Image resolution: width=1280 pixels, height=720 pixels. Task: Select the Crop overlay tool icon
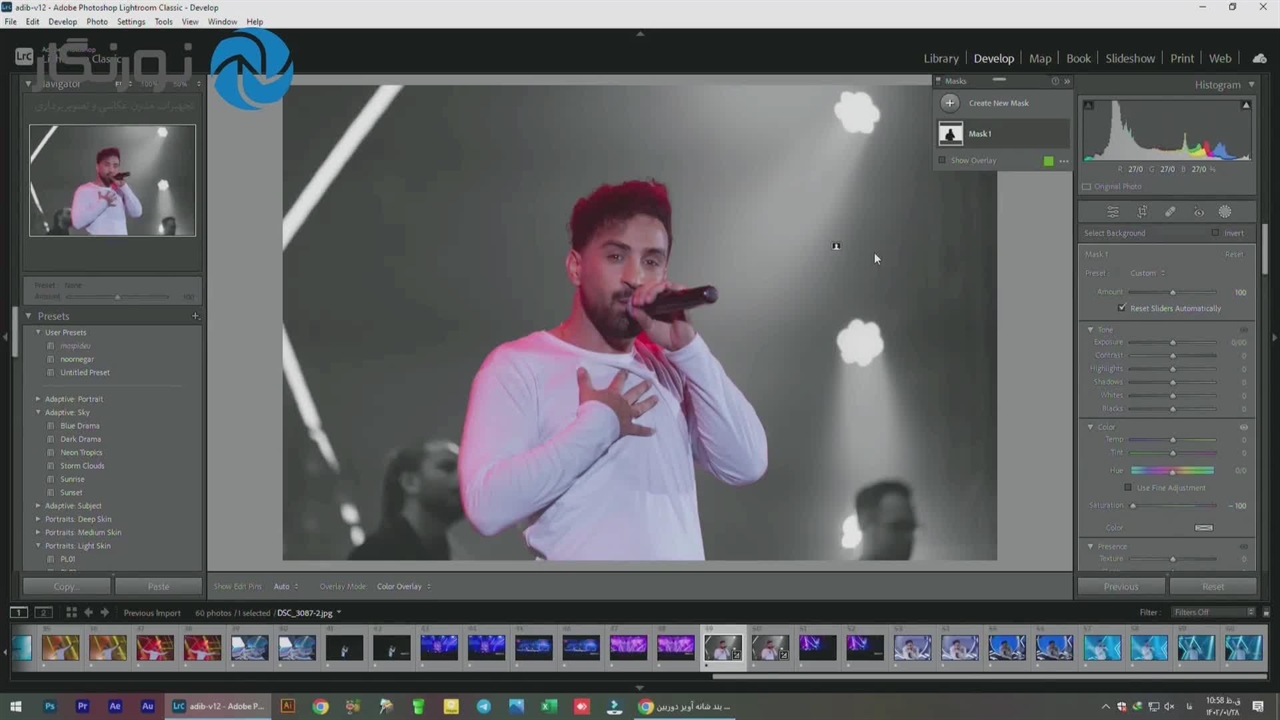pos(1142,212)
